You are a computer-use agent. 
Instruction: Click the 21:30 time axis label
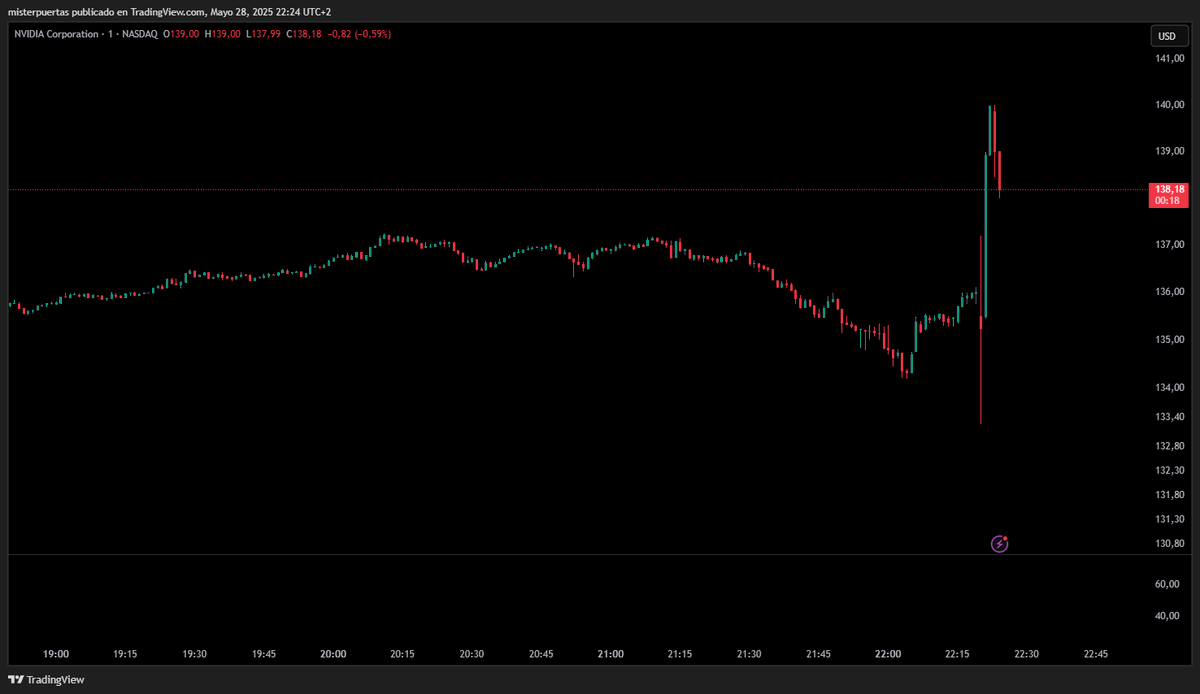point(749,654)
